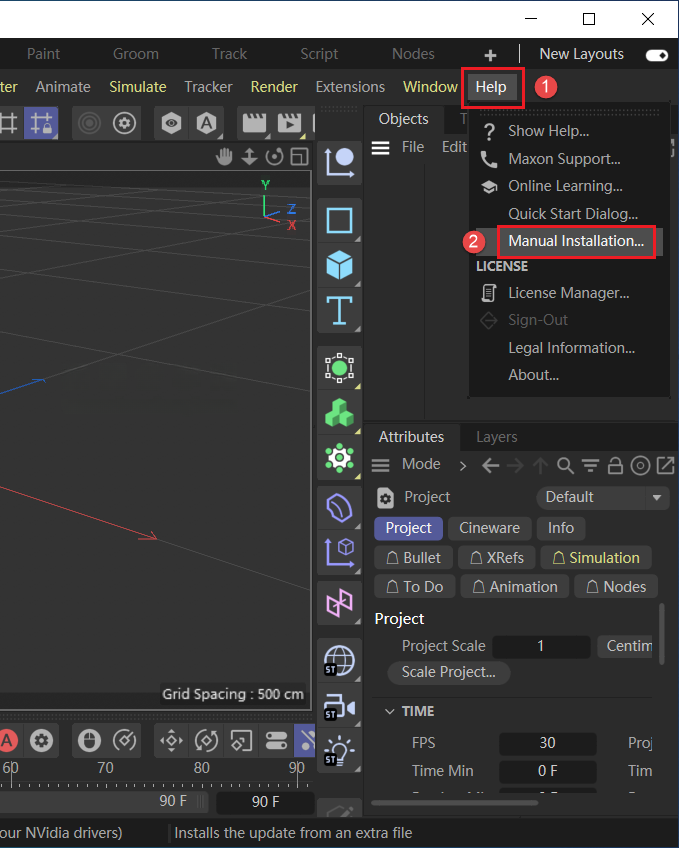Open the Window menu
This screenshot has height=848, width=679.
(430, 87)
